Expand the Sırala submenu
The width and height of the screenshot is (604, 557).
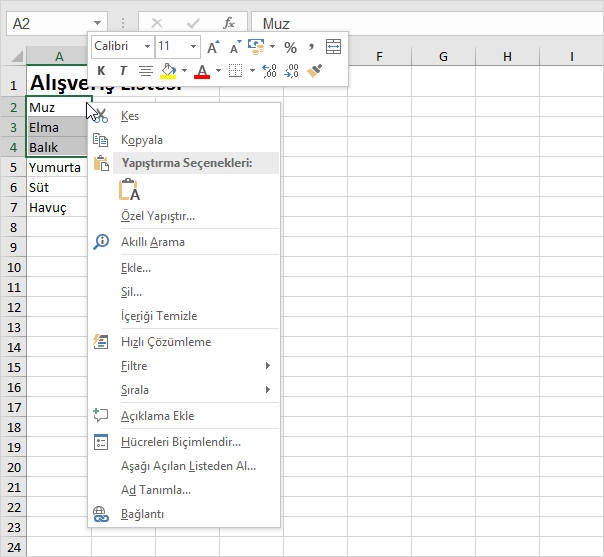268,389
